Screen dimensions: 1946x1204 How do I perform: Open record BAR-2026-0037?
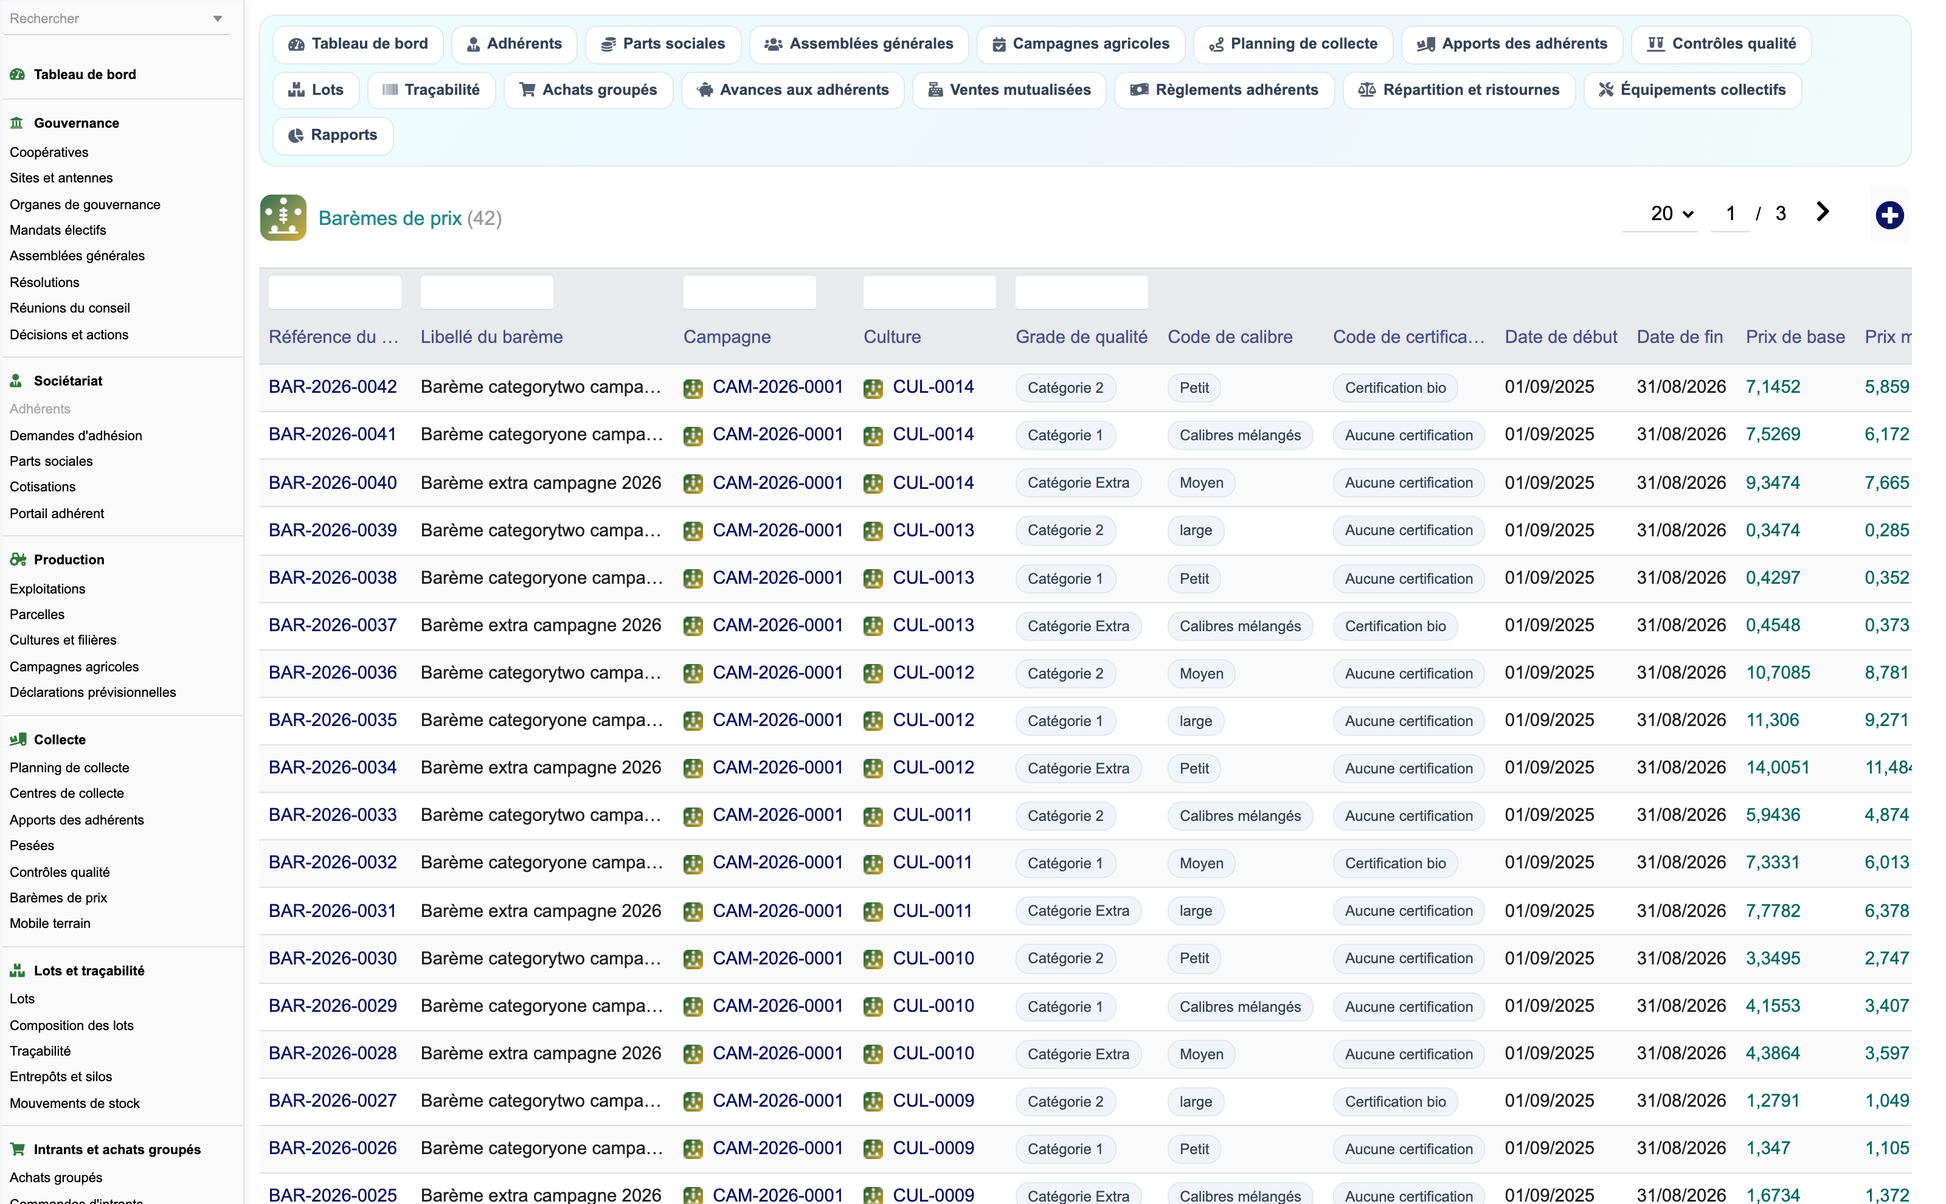click(333, 625)
